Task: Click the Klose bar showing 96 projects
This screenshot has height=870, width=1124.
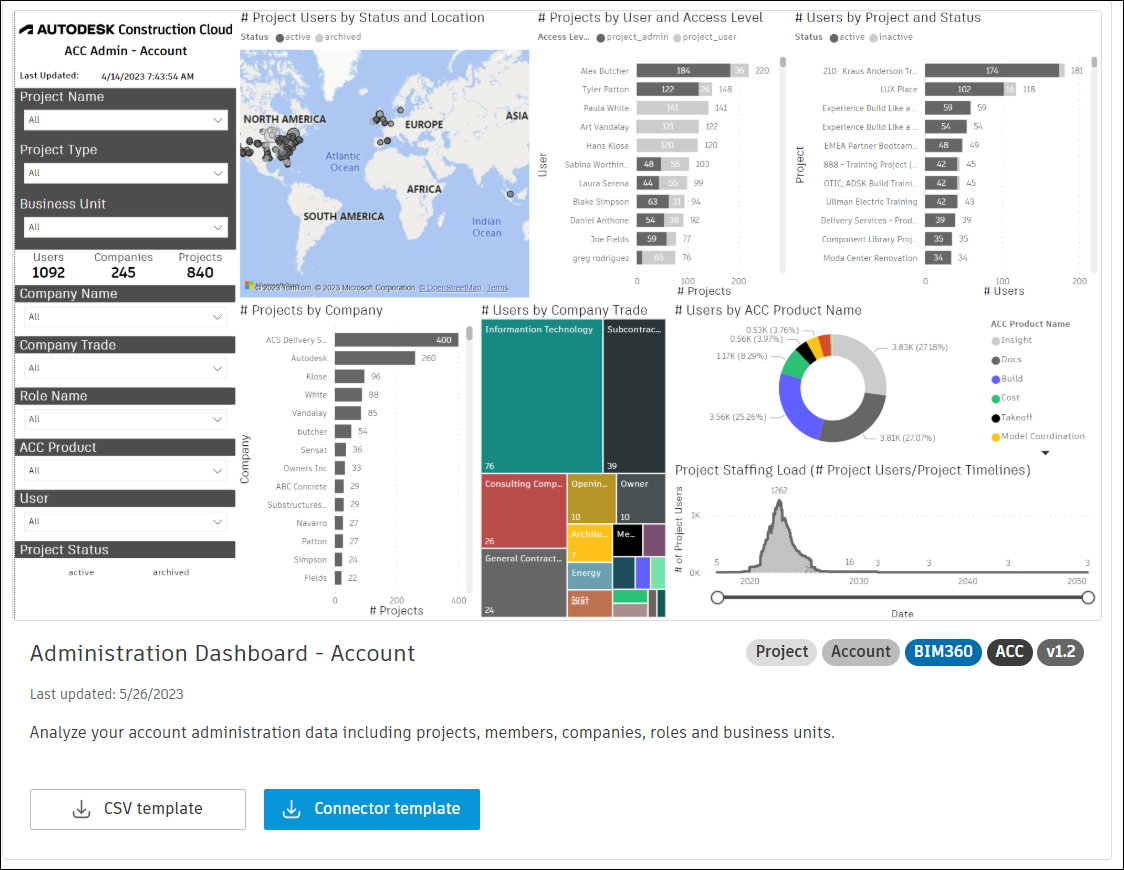Action: pos(350,376)
